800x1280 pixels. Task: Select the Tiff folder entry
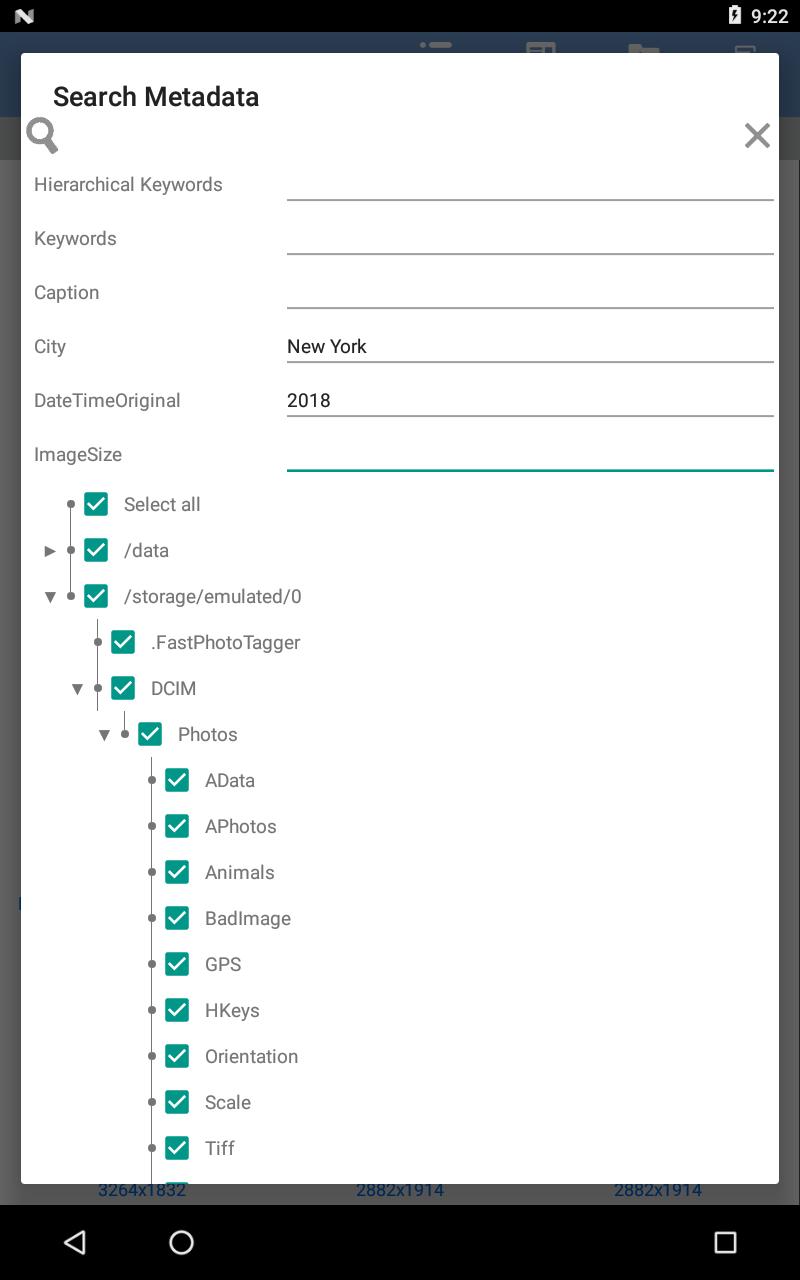click(219, 1148)
